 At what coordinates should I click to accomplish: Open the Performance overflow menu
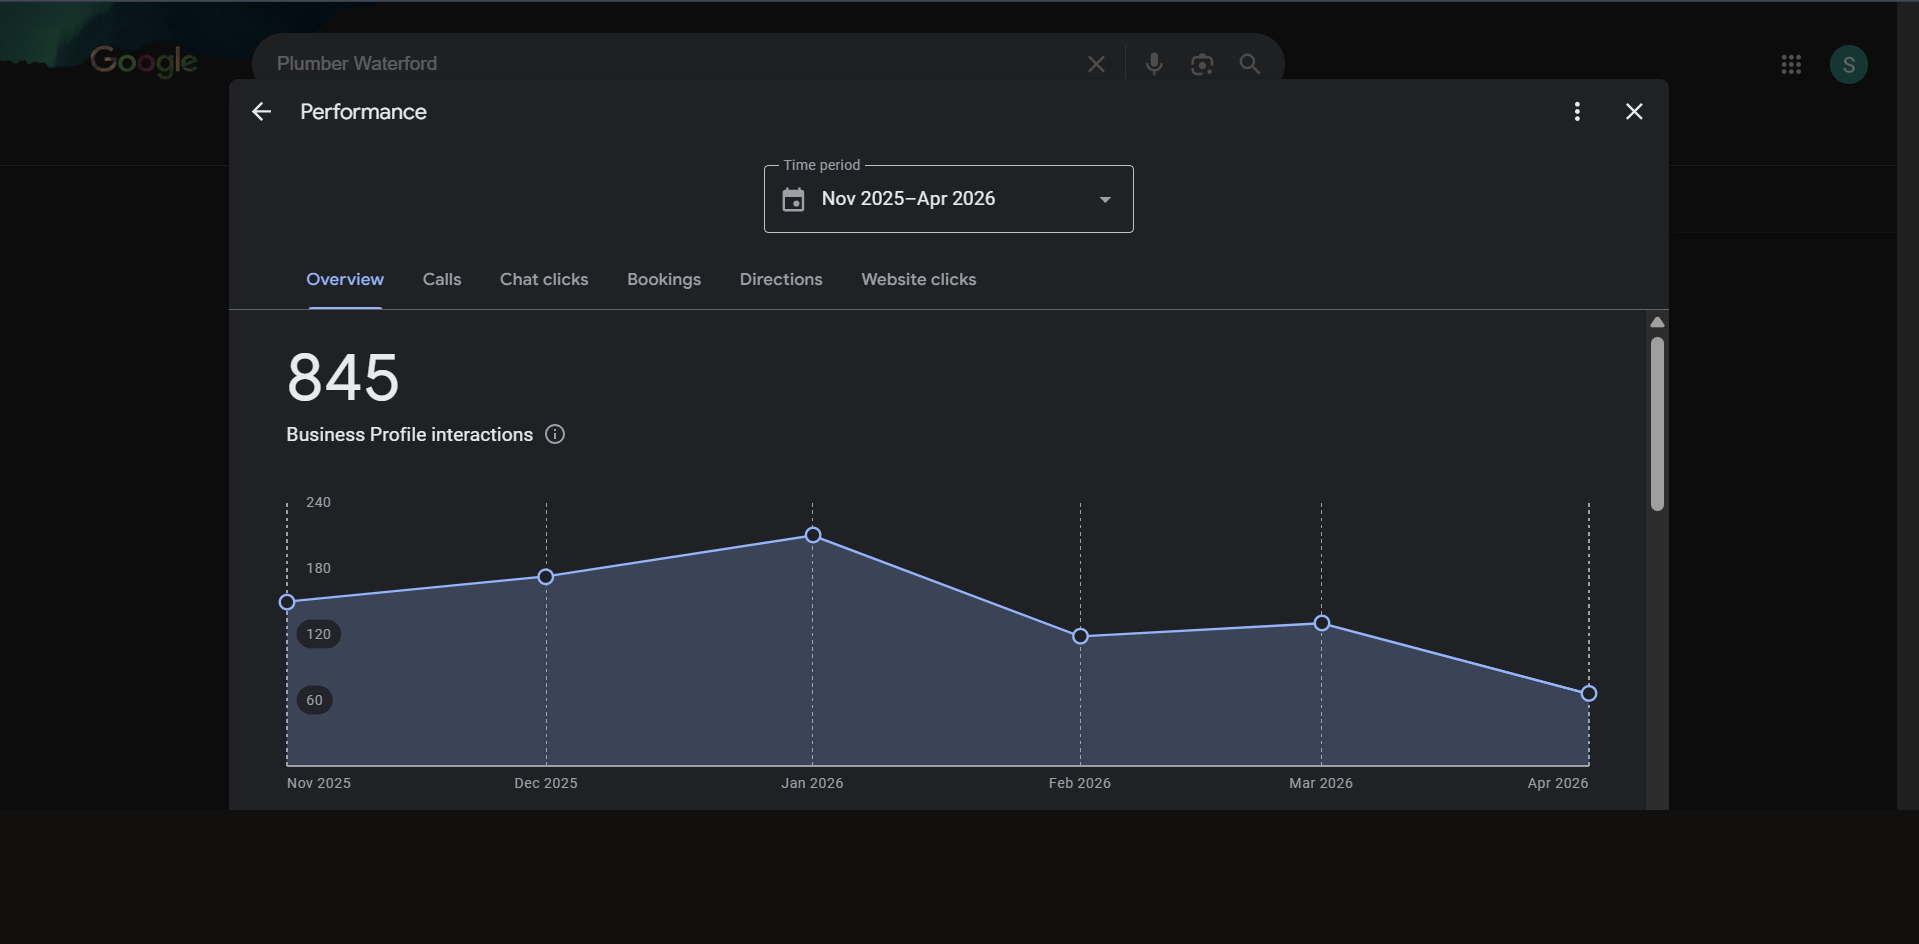[1577, 111]
